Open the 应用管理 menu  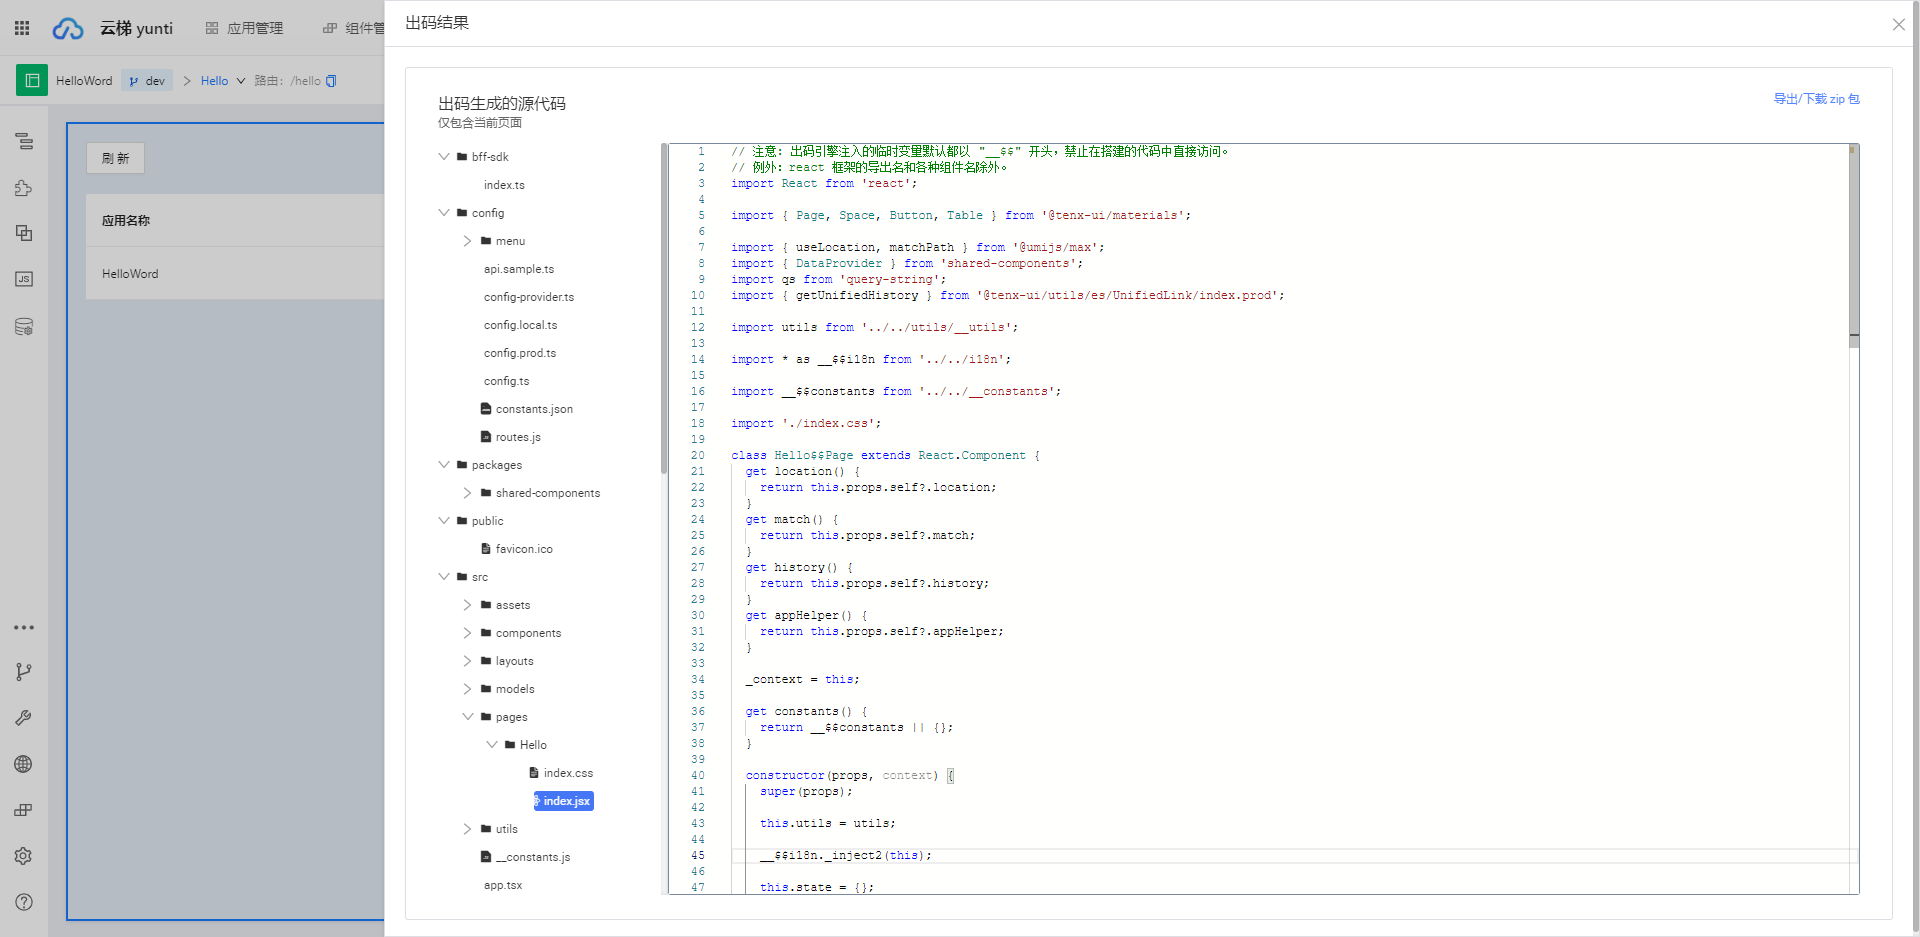[x=244, y=28]
